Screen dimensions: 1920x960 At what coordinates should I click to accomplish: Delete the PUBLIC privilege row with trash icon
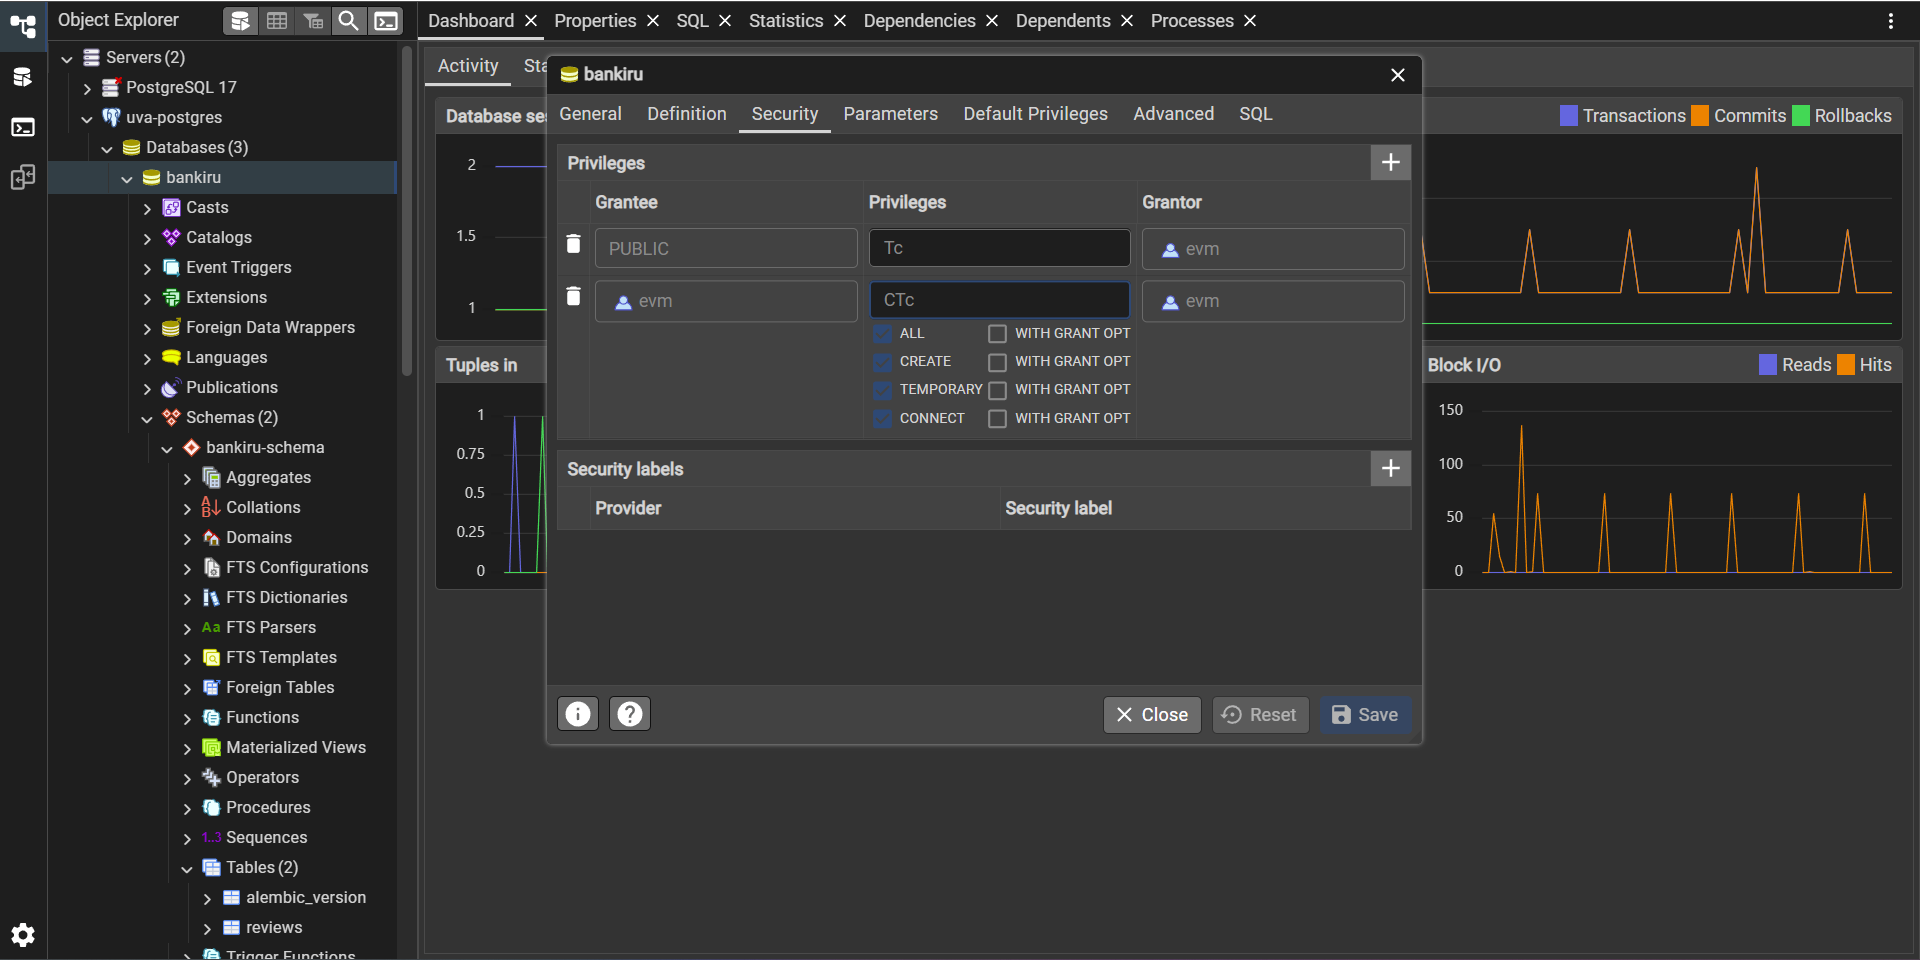click(x=573, y=244)
